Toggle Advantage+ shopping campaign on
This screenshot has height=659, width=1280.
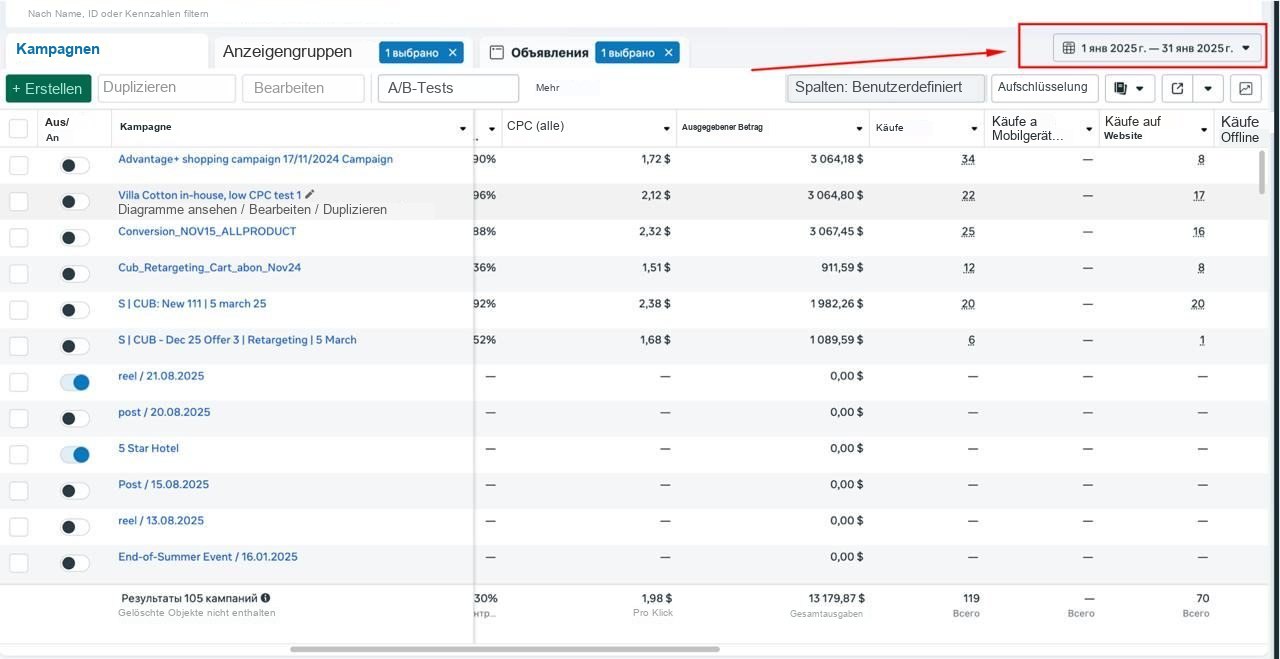coord(75,166)
